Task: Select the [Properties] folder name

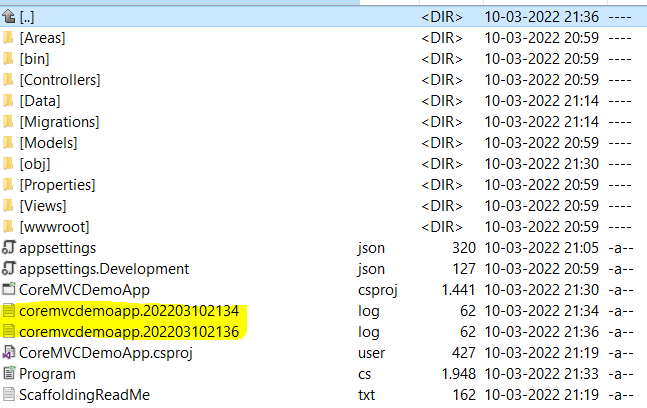Action: 57,185
